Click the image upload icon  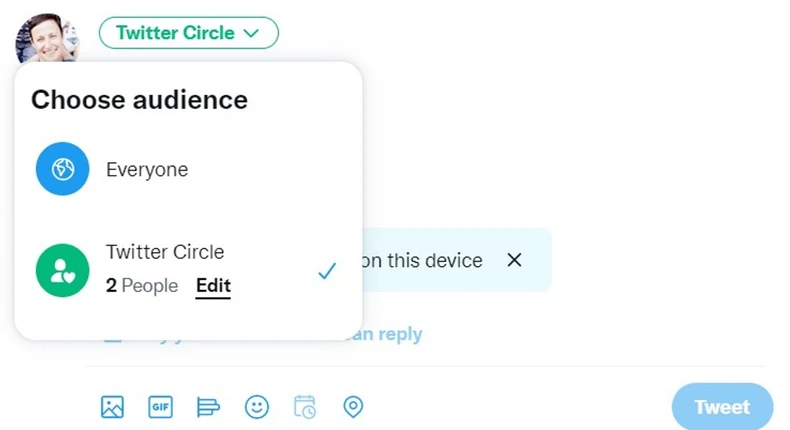pos(112,407)
